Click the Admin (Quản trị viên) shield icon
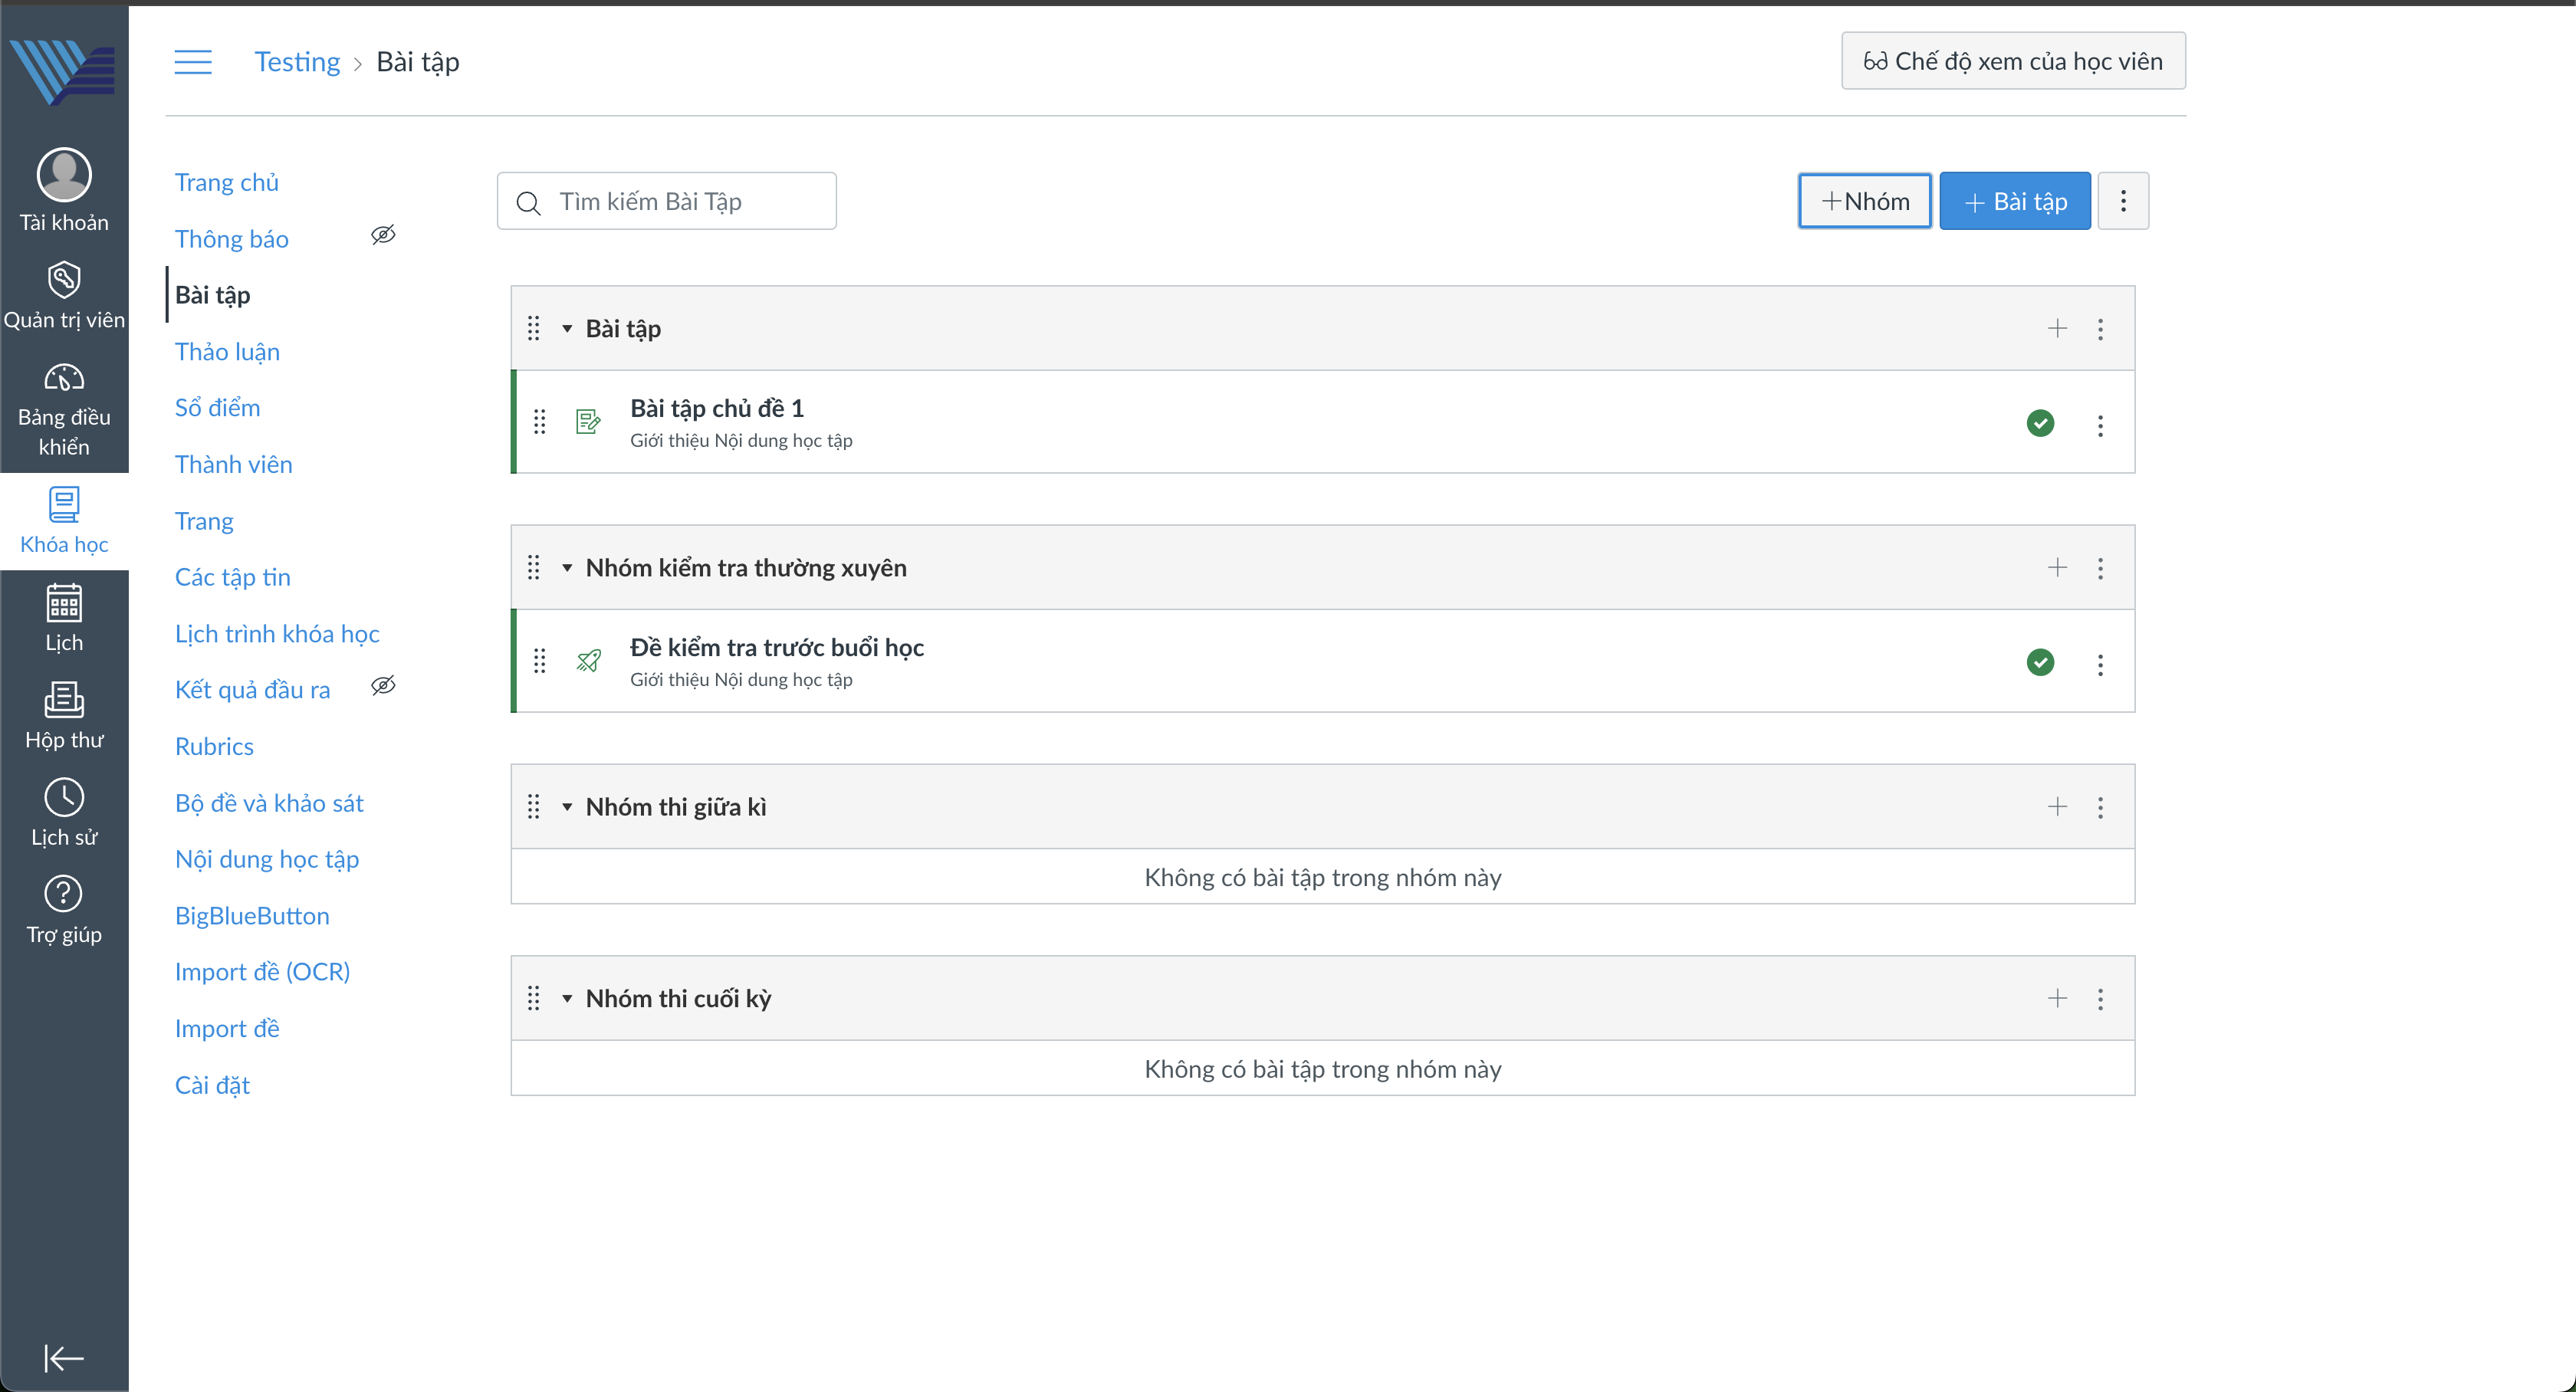This screenshot has width=2576, height=1392. 64,280
